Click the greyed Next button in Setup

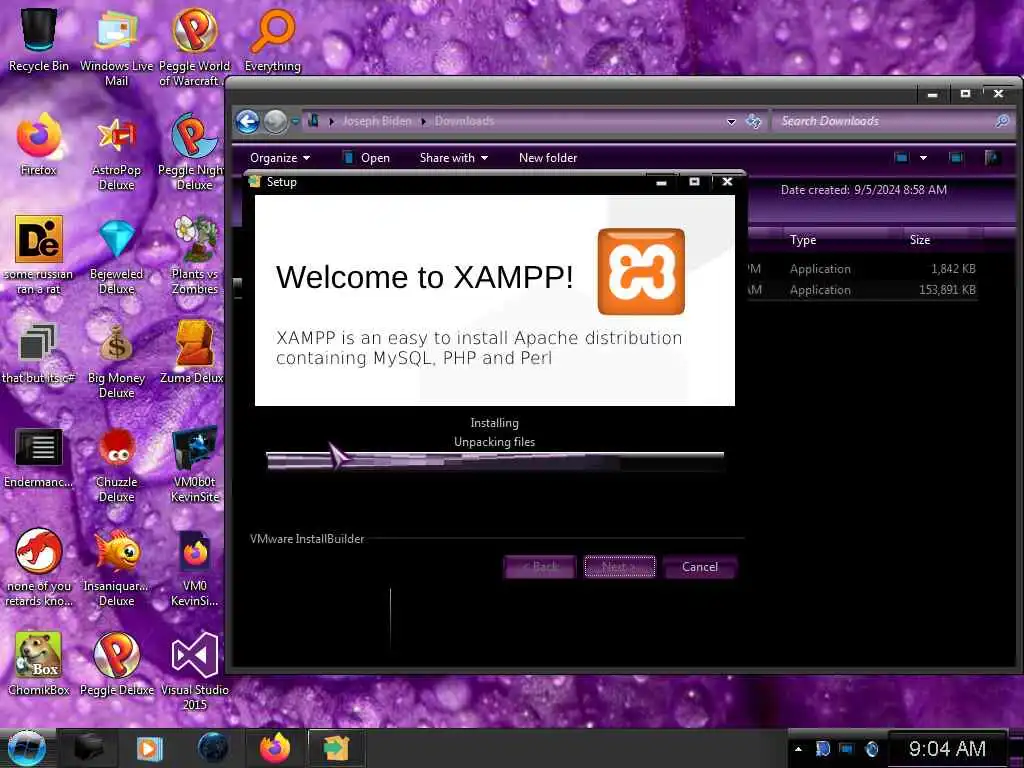pos(620,567)
